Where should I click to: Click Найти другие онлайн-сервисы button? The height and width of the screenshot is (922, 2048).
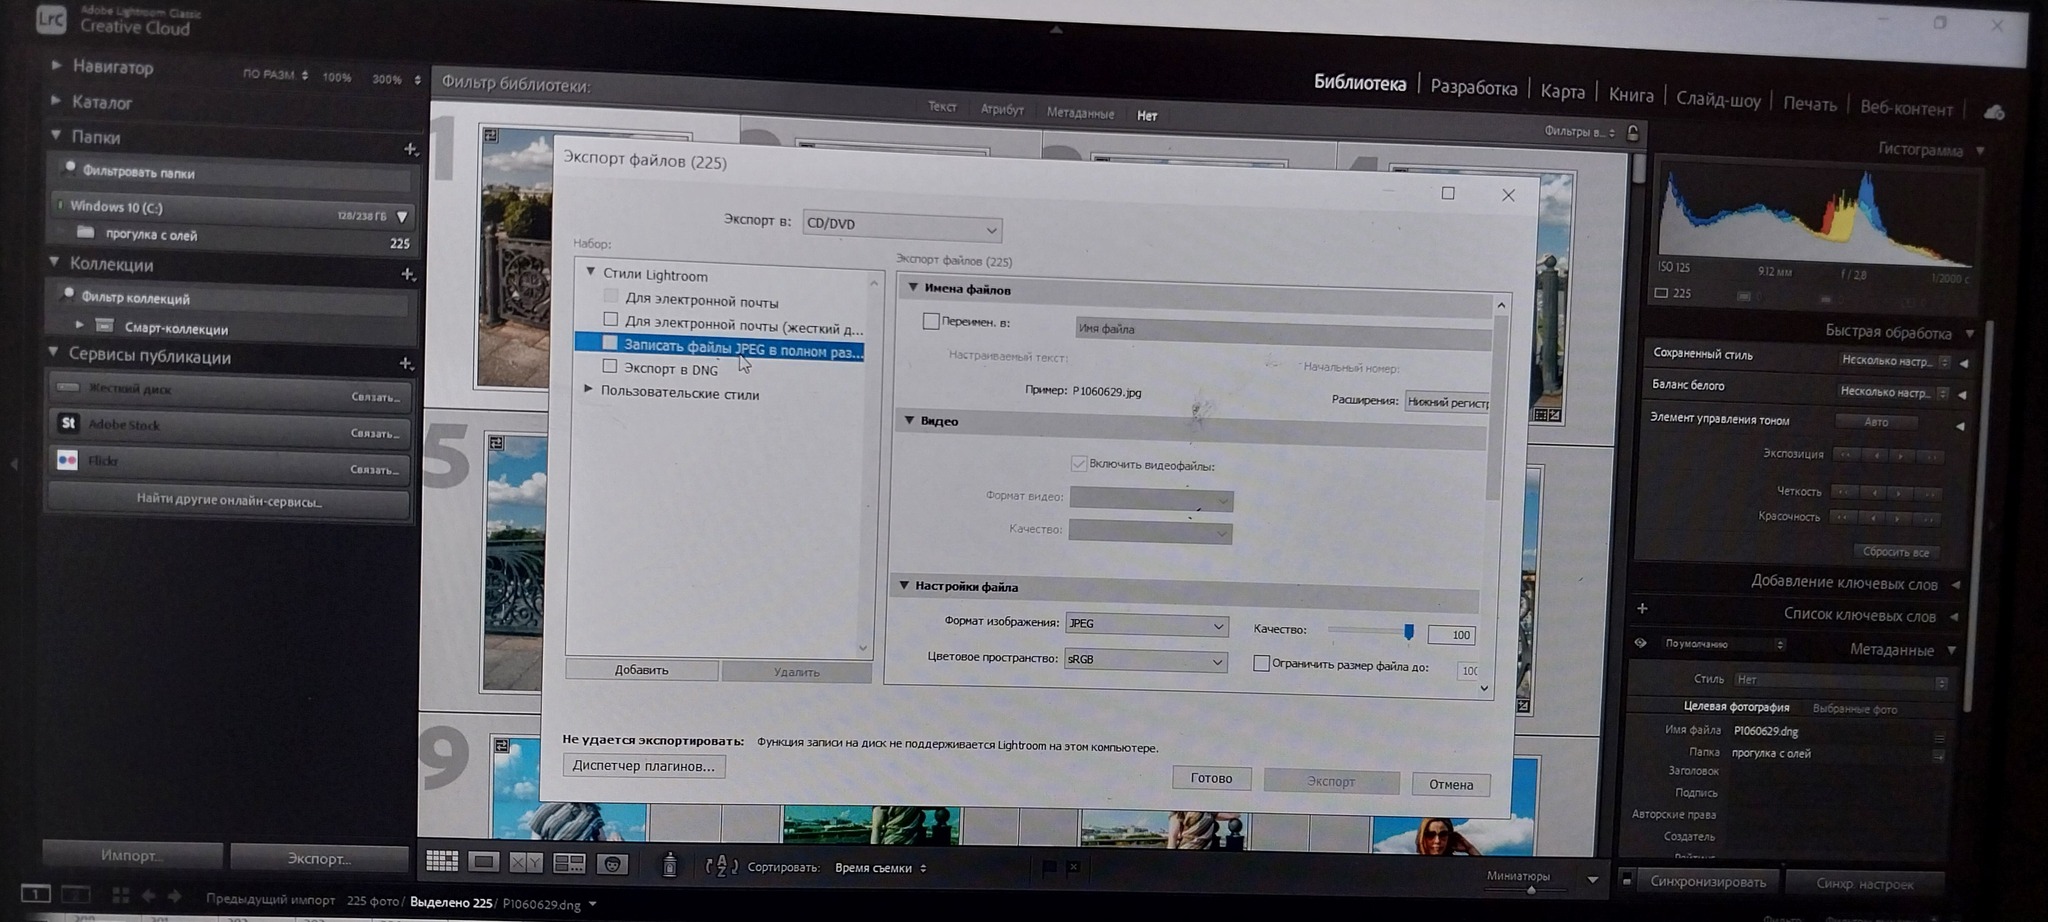[229, 501]
